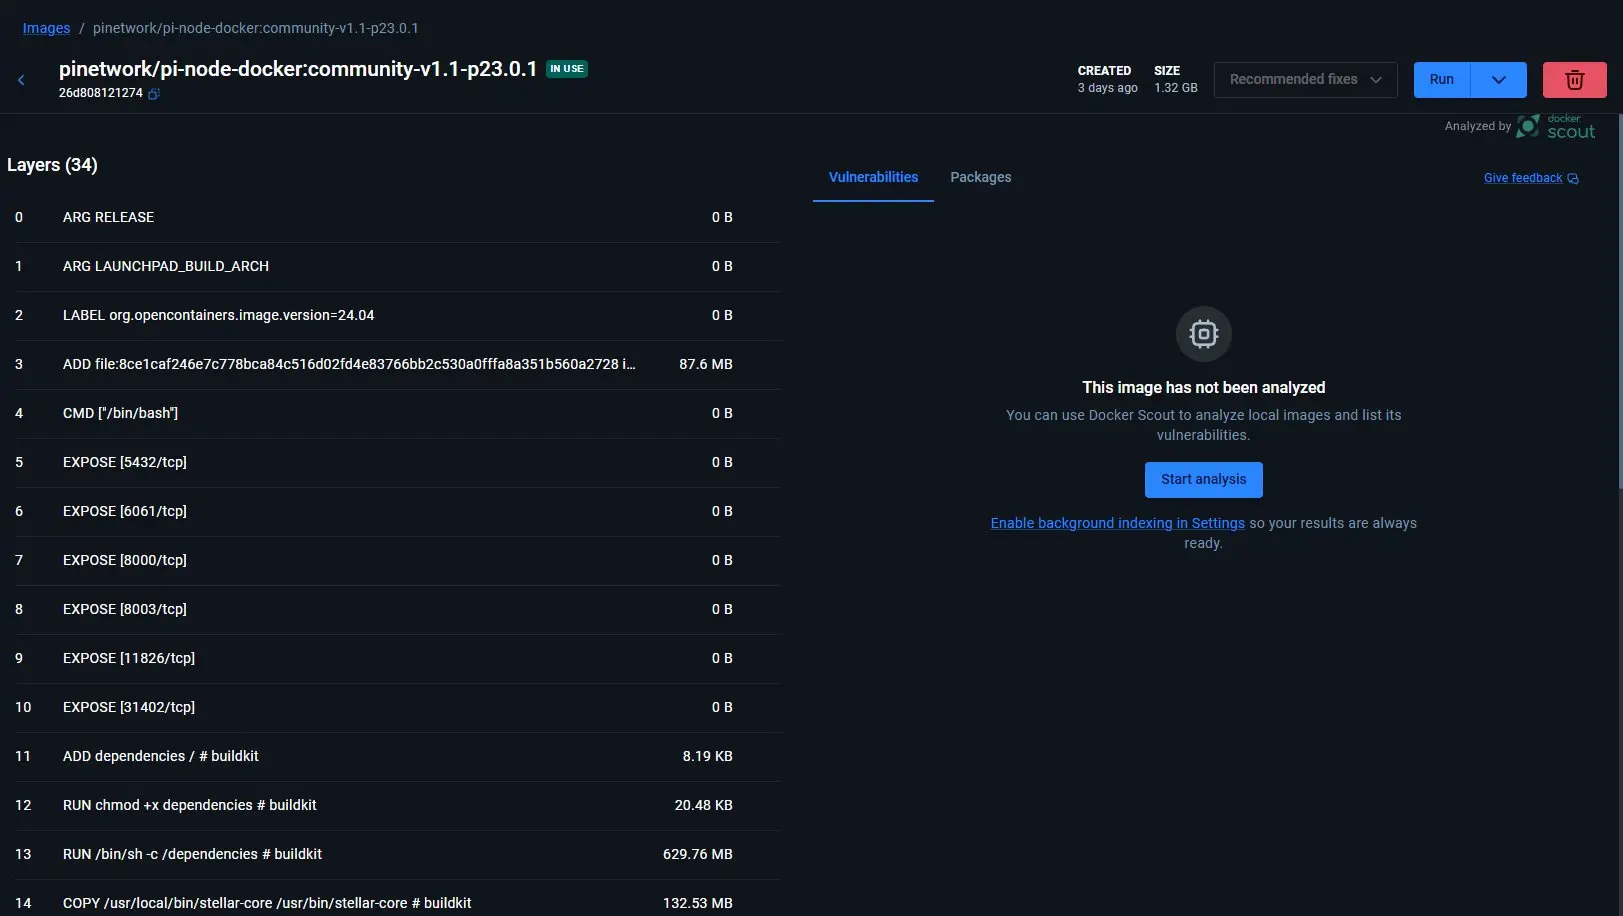Select the COPY stellar-core layer row
Image resolution: width=1623 pixels, height=916 pixels.
point(397,898)
